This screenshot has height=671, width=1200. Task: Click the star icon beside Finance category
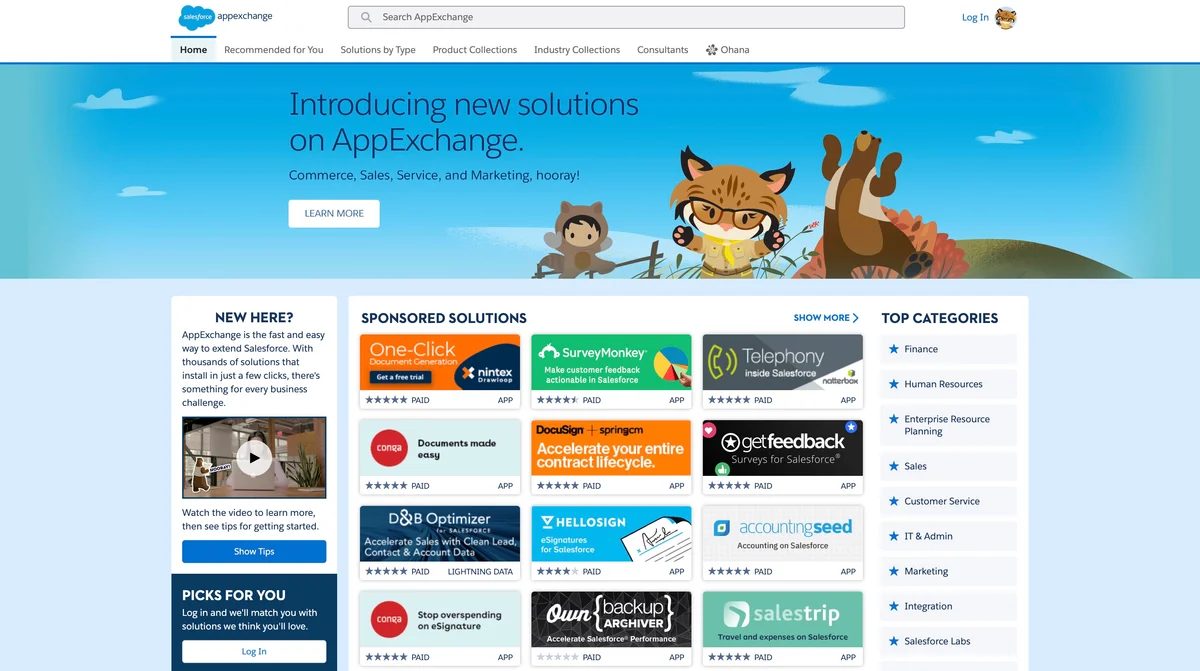click(894, 349)
